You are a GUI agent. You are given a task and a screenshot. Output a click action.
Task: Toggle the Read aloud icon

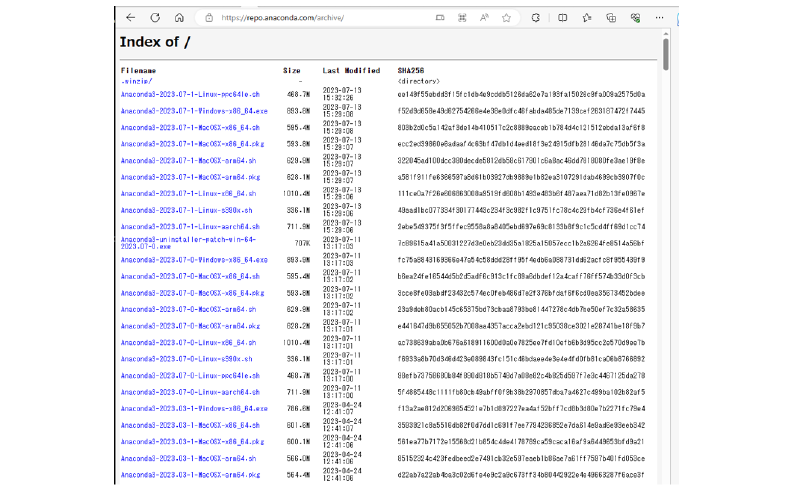(x=485, y=17)
